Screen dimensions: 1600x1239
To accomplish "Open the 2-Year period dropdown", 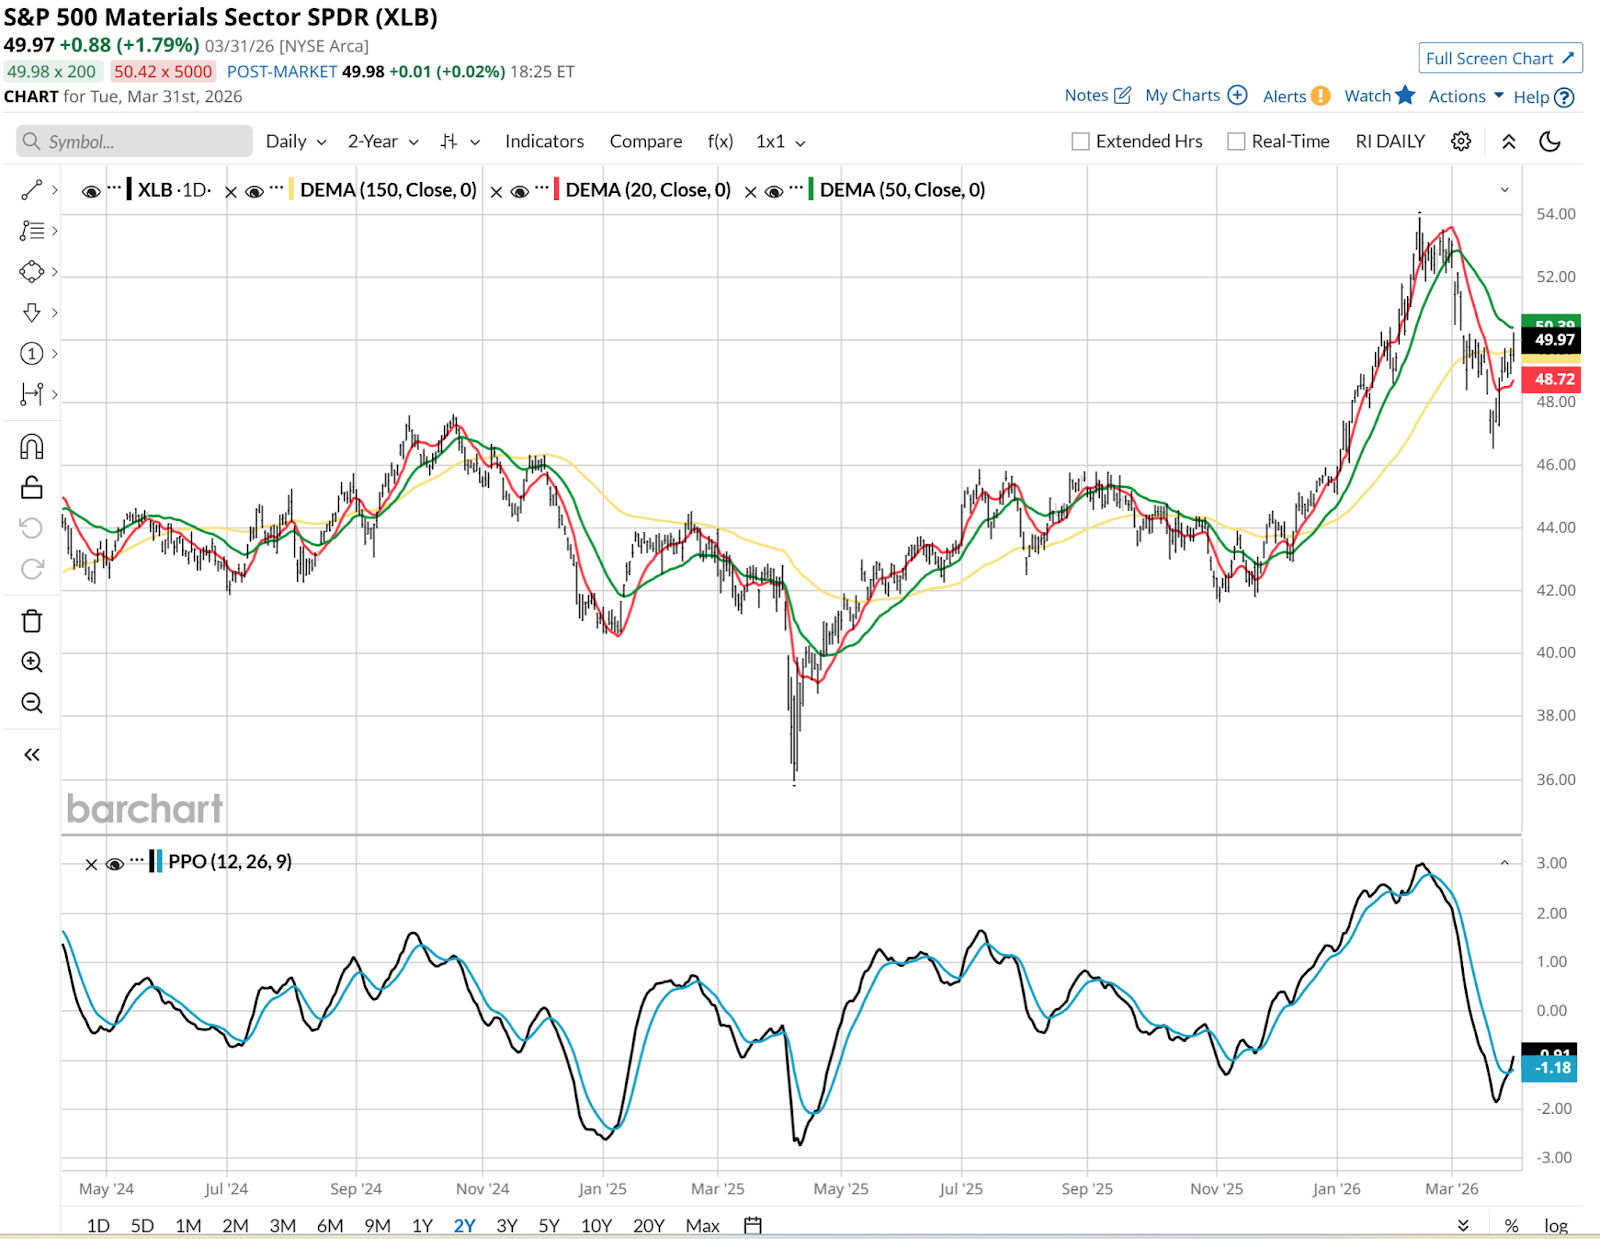I will [383, 142].
